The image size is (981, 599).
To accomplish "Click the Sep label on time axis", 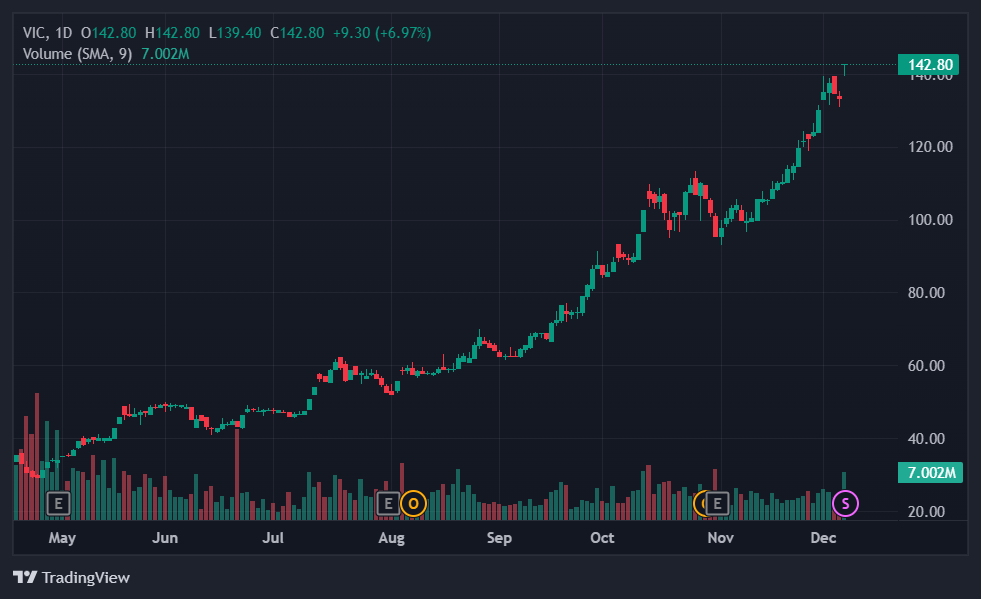I will (499, 538).
